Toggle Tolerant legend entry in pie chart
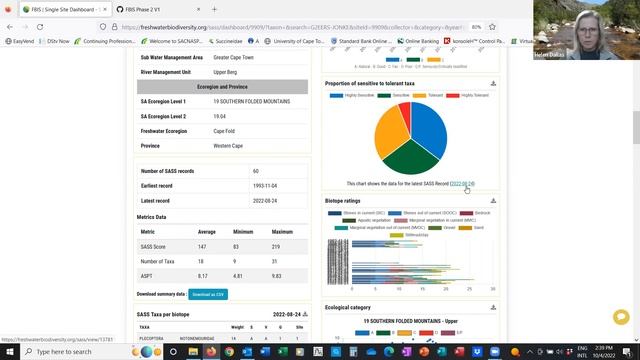 pyautogui.click(x=428, y=96)
